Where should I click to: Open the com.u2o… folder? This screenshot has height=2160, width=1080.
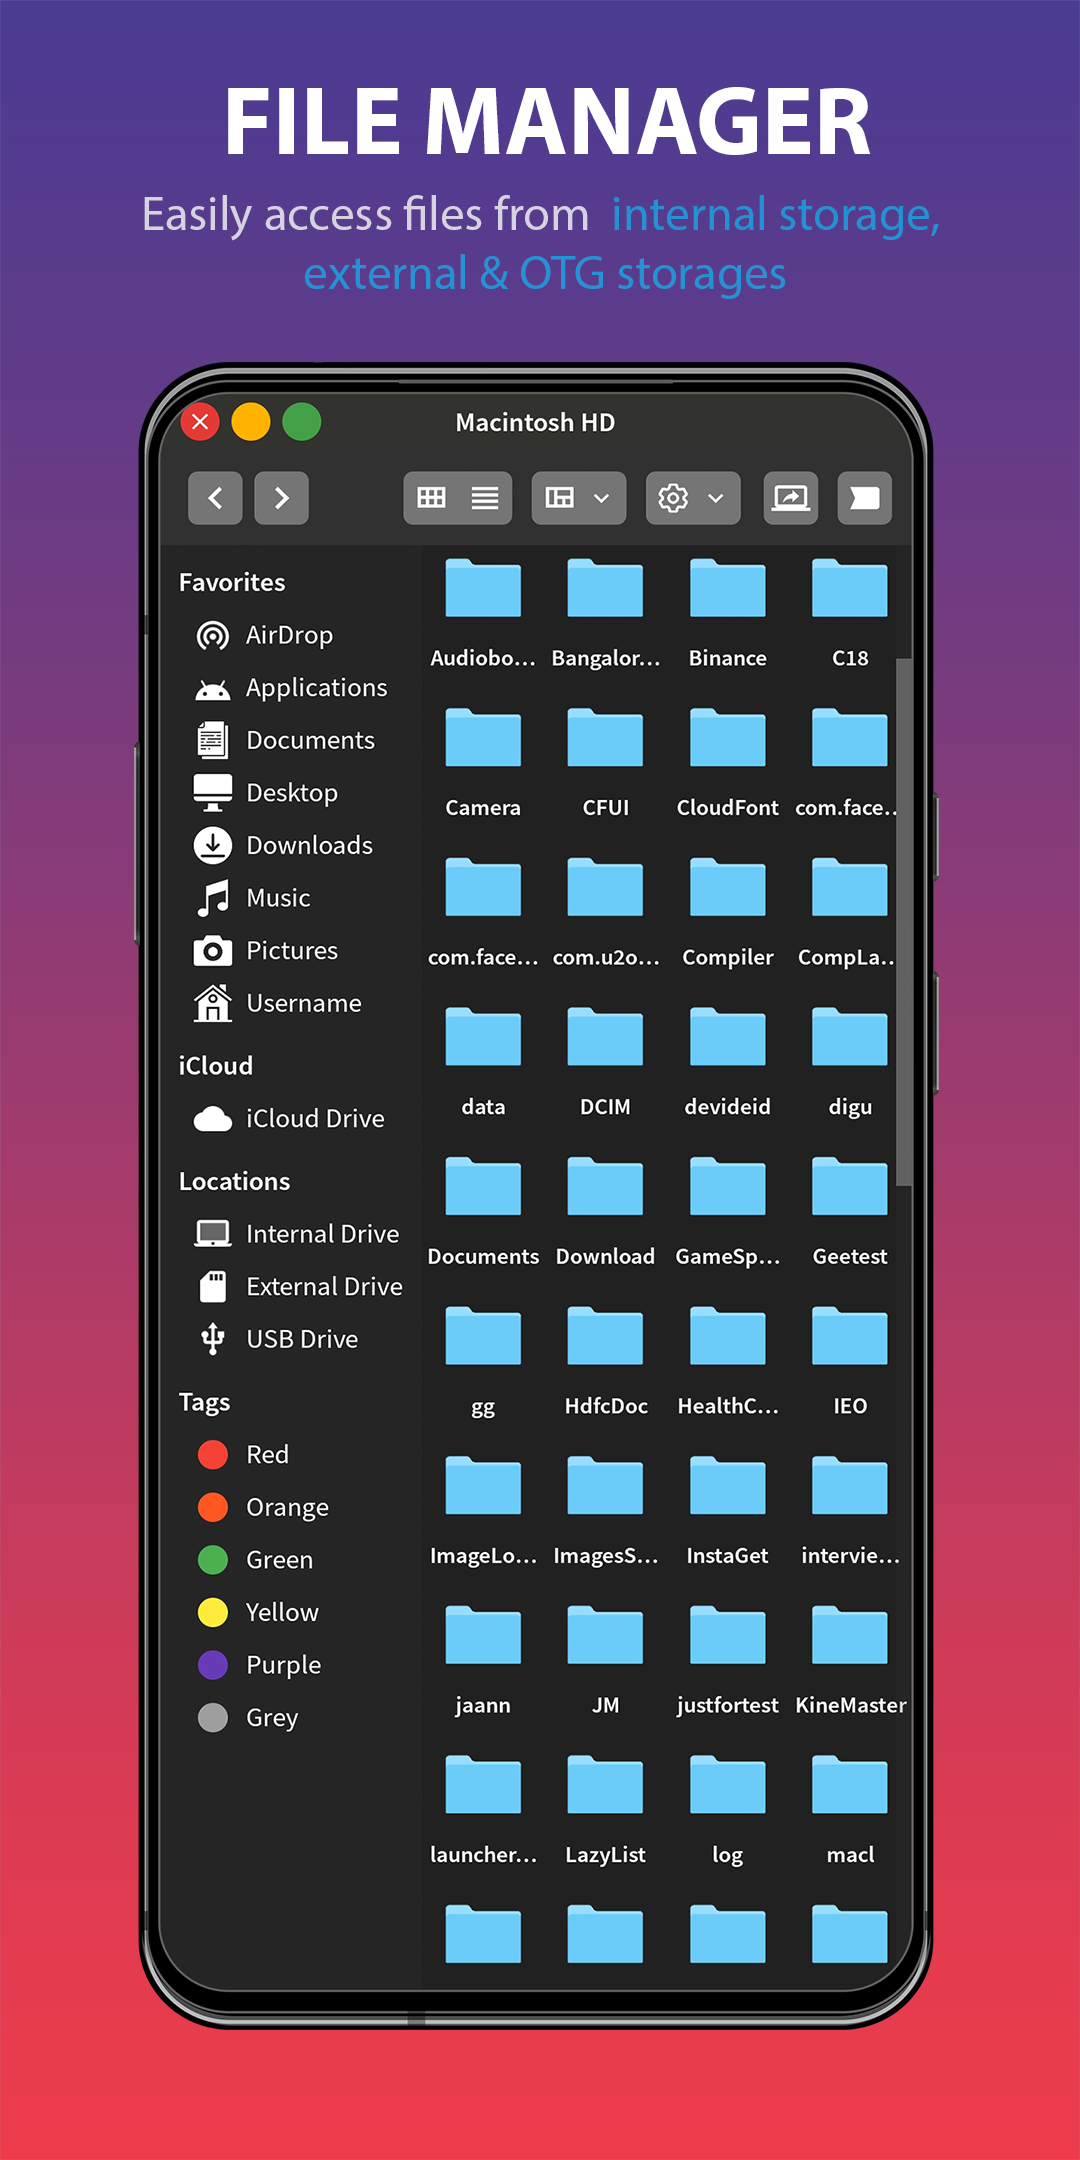605,912
